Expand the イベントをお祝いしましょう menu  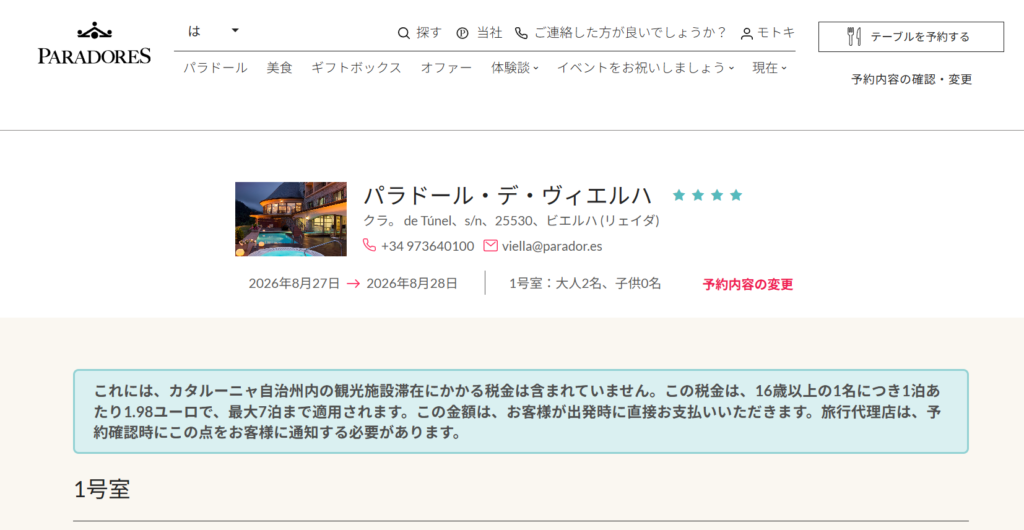(x=645, y=68)
